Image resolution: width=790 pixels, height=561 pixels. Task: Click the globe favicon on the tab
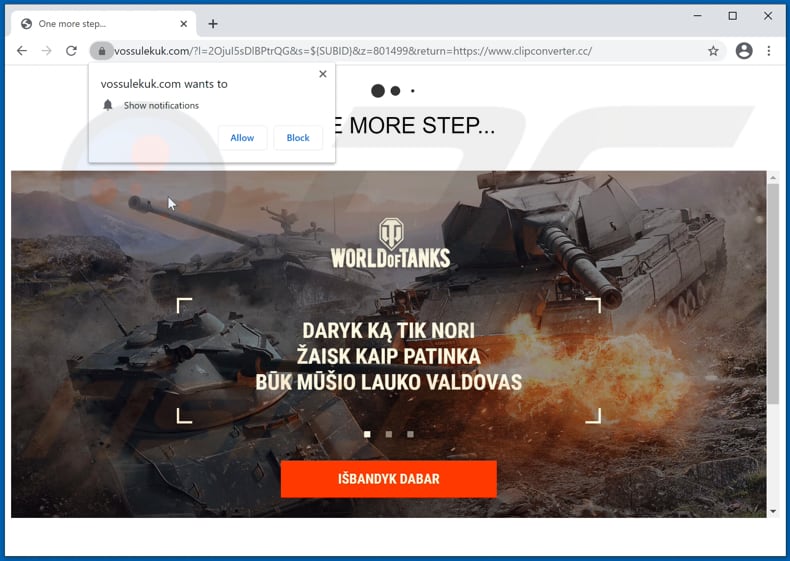(27, 24)
